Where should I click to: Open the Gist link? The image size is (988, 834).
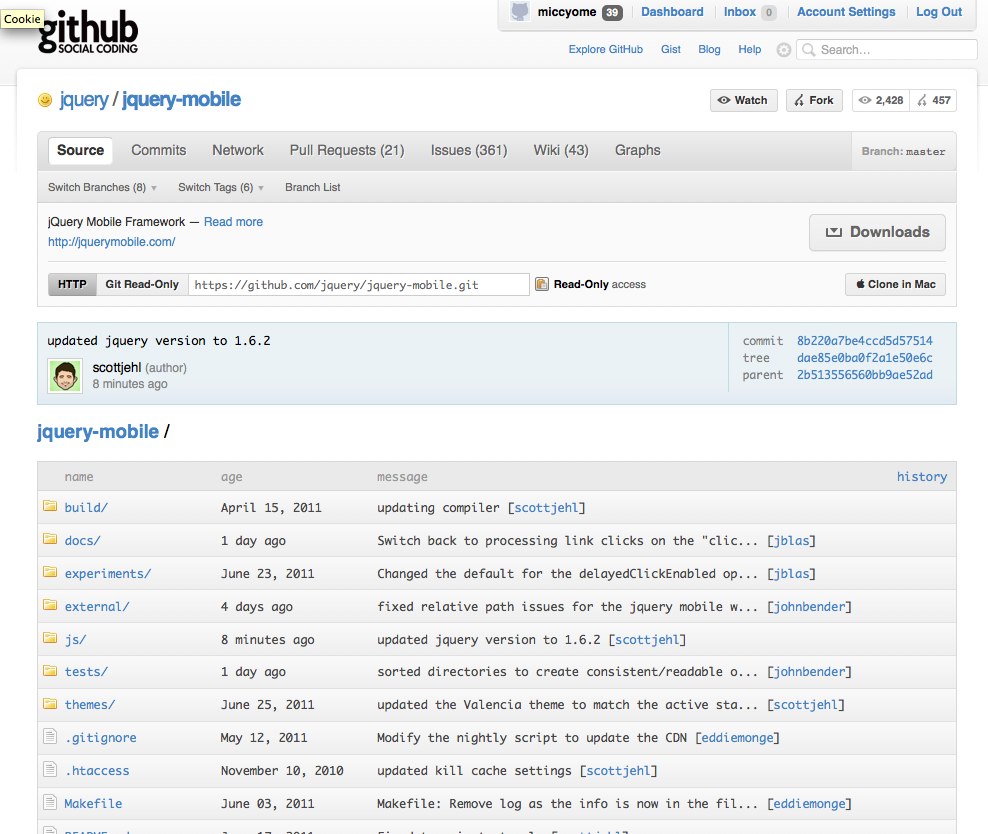(x=670, y=49)
